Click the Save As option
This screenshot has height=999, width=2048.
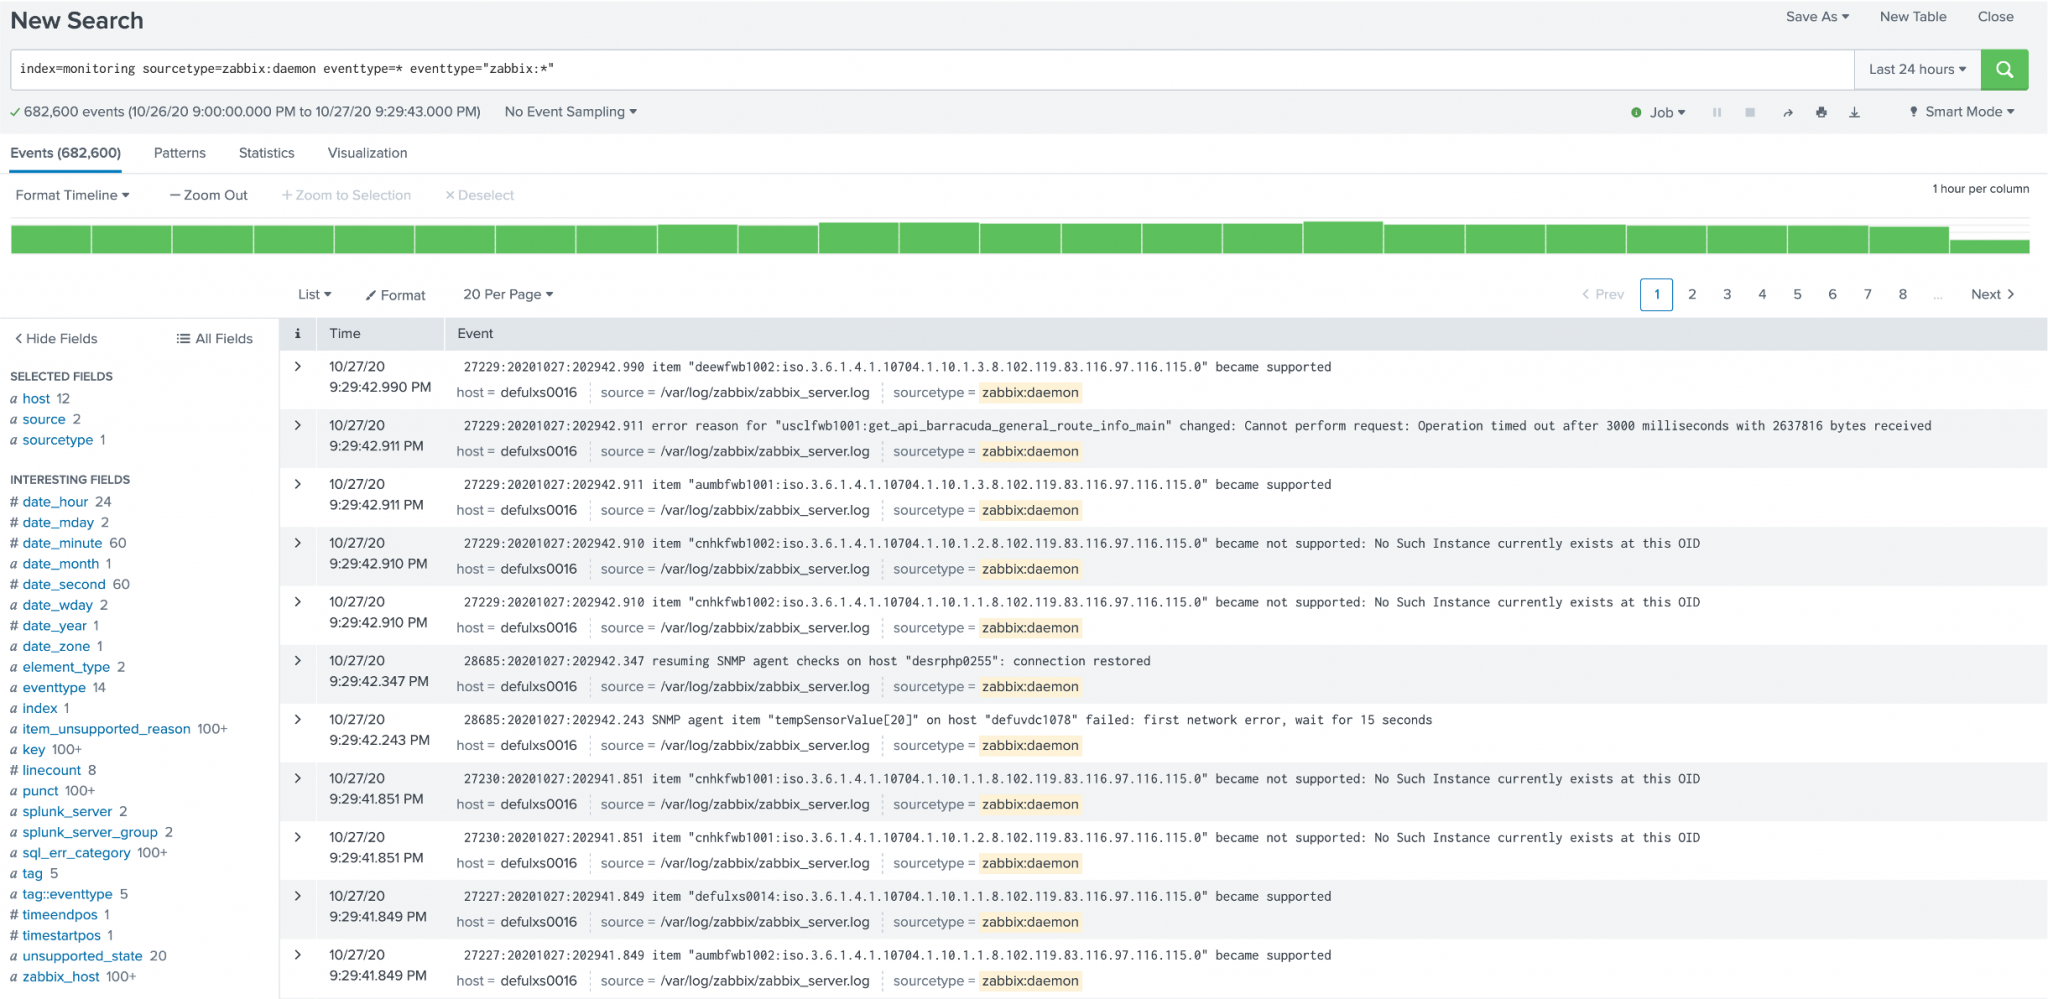1816,16
